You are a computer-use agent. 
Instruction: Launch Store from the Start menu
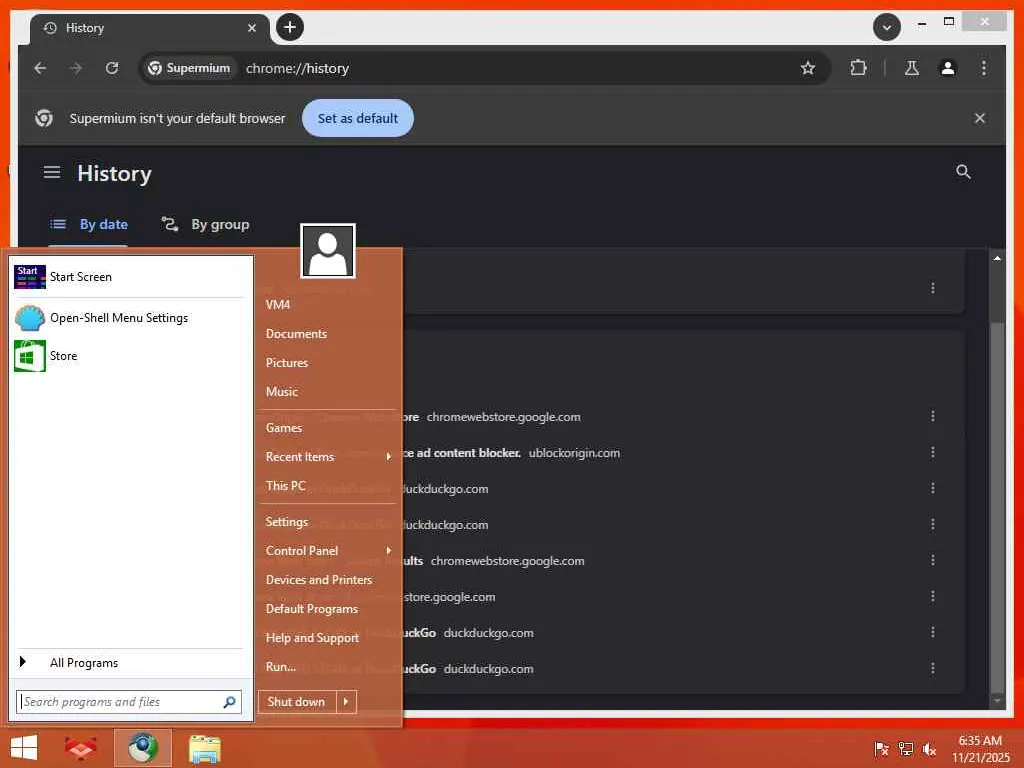click(129, 356)
